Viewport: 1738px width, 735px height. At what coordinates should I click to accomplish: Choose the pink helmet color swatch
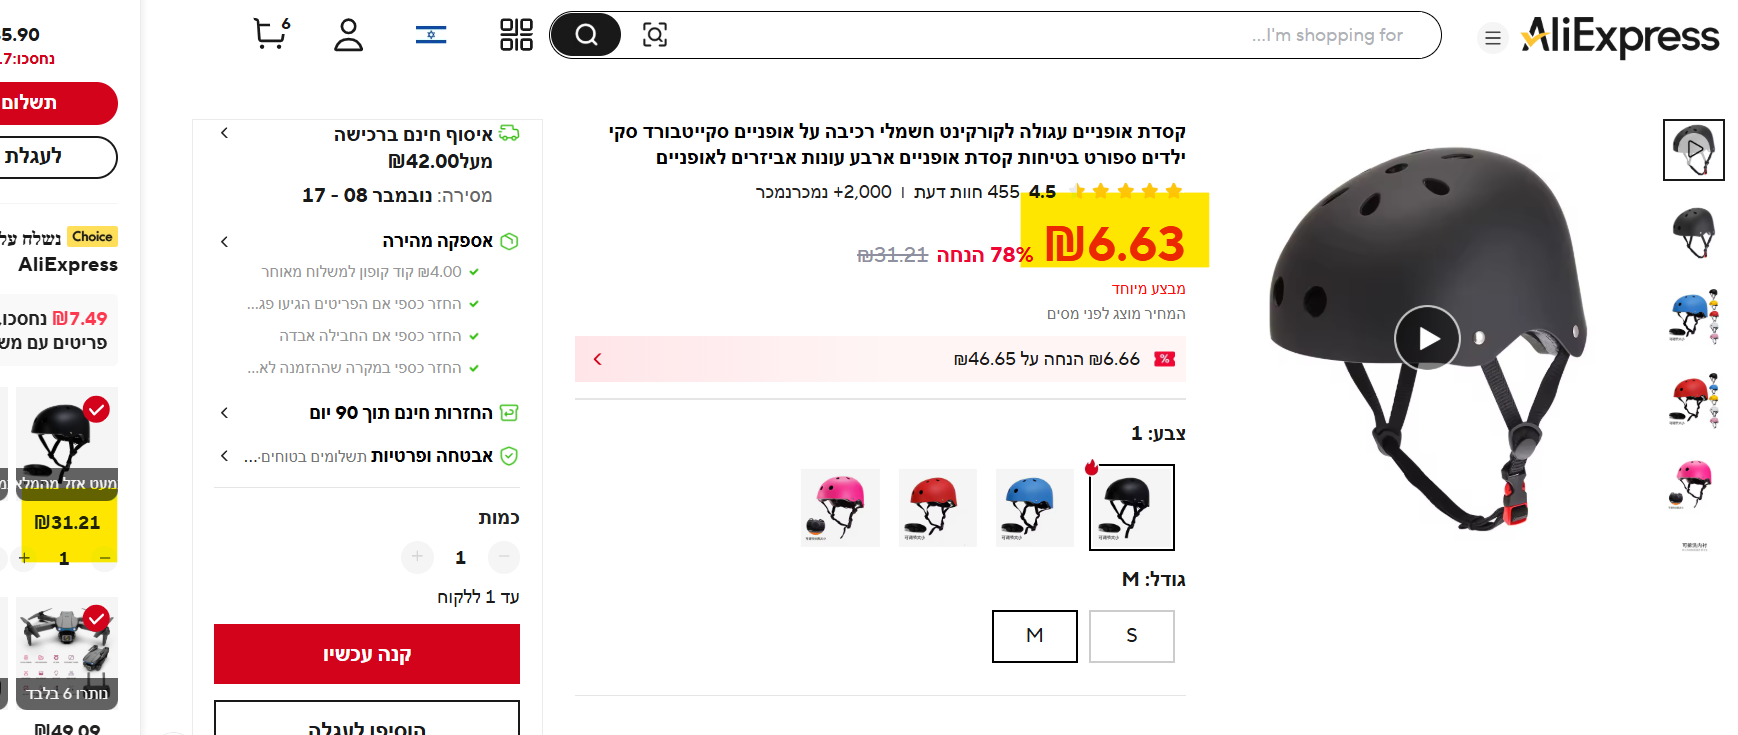[840, 507]
